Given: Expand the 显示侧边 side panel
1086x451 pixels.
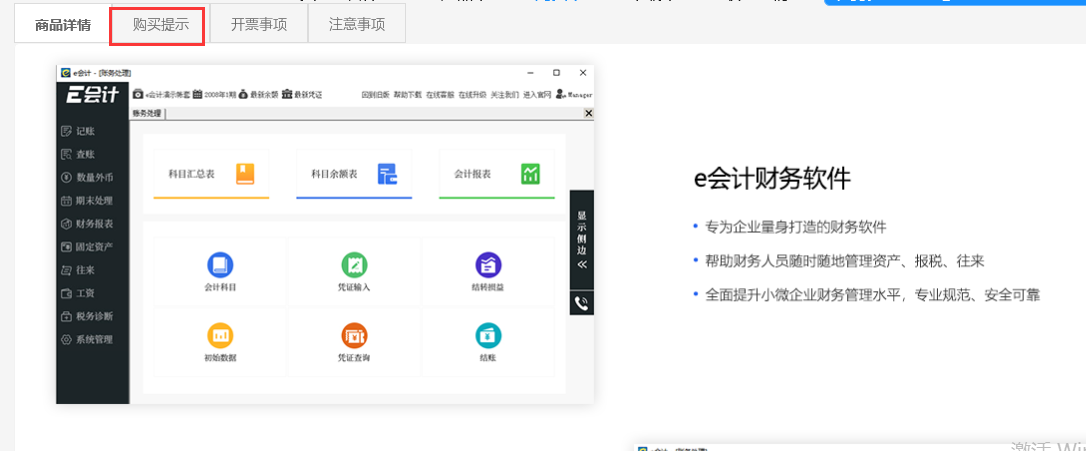Looking at the screenshot, I should (x=582, y=240).
